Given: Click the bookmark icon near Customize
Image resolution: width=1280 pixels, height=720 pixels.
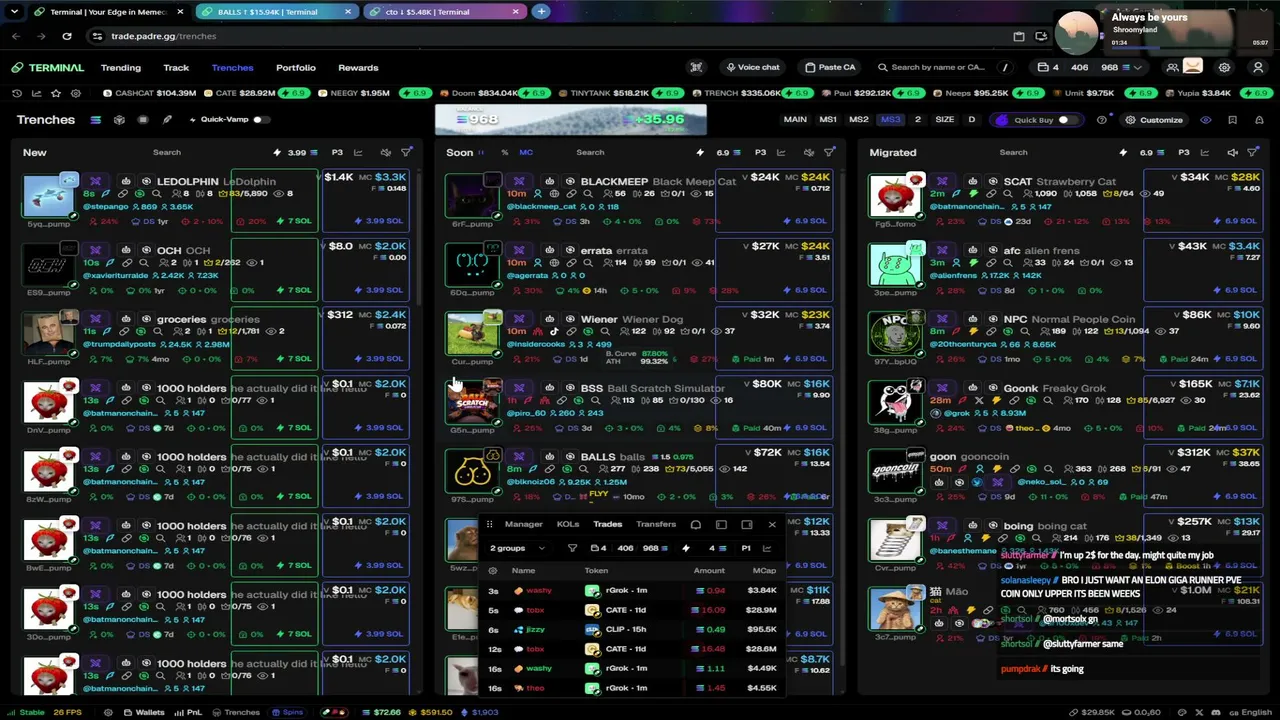Looking at the screenshot, I should pyautogui.click(x=1232, y=120).
